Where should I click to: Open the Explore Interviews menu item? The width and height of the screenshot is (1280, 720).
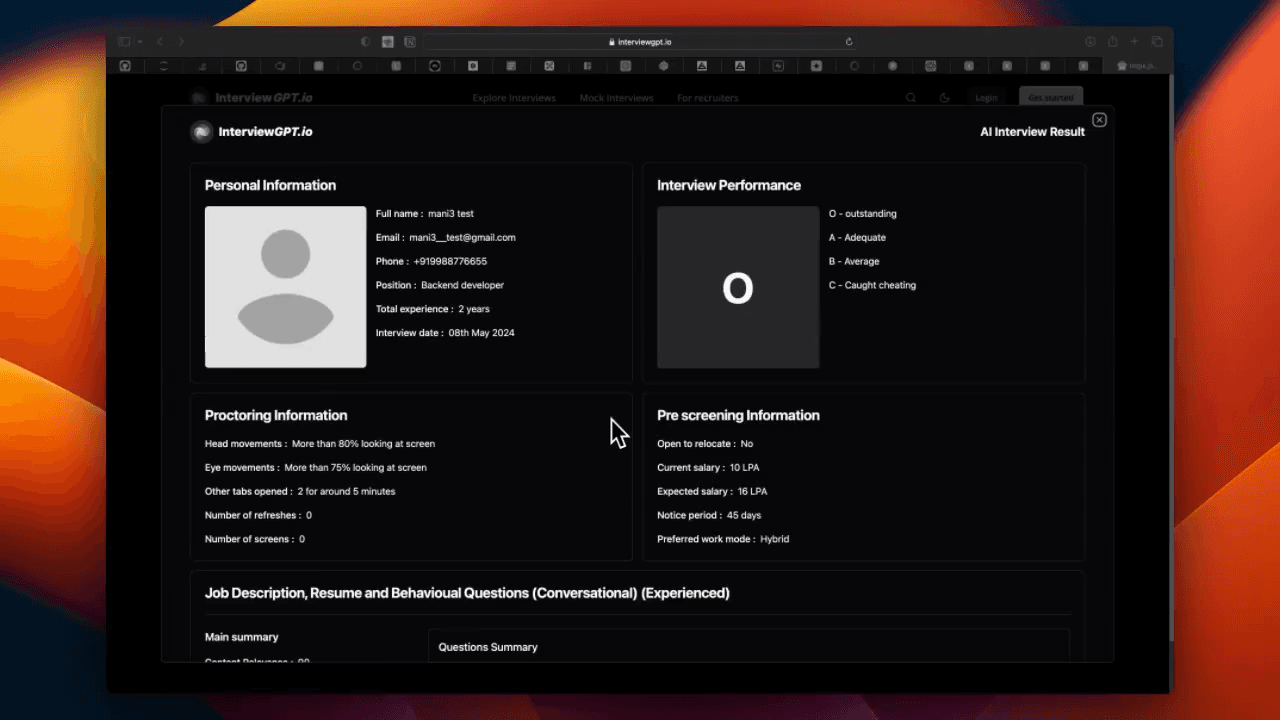(x=513, y=98)
